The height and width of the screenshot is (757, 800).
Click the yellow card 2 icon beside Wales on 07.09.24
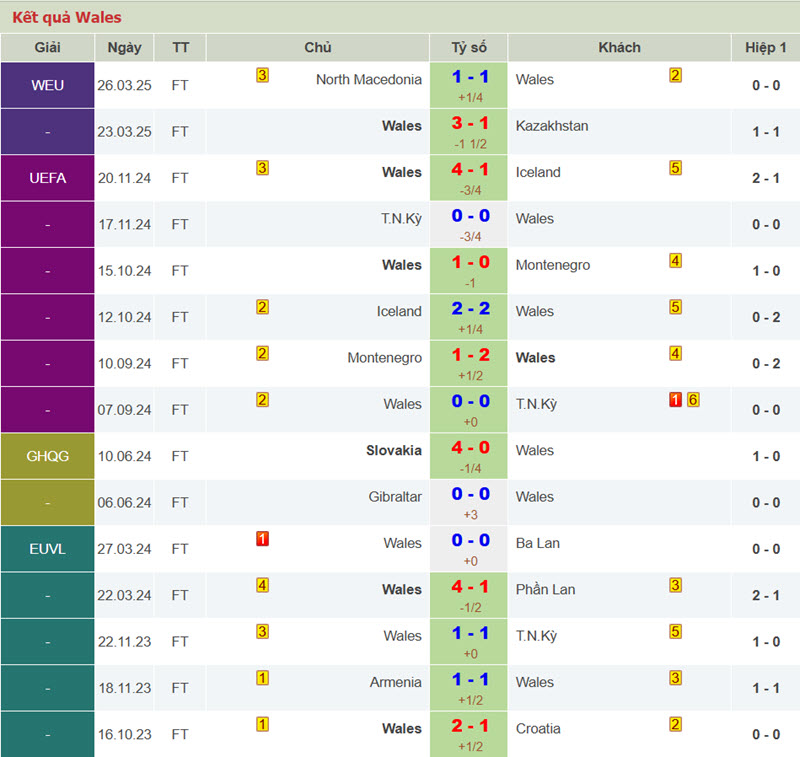tap(262, 400)
